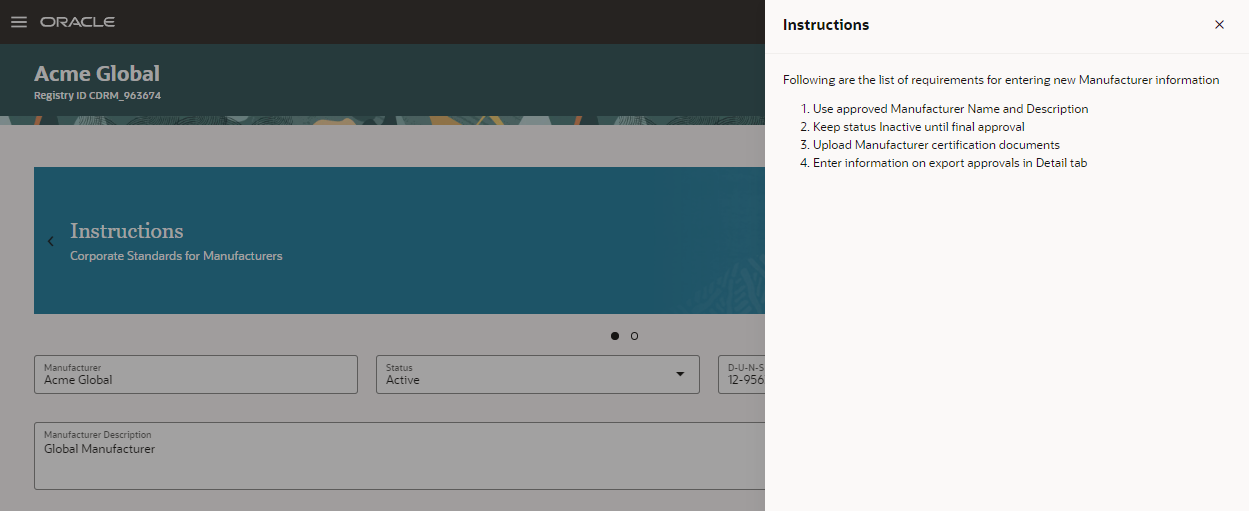Image resolution: width=1249 pixels, height=511 pixels.
Task: Close the Instructions side panel
Action: pos(1219,25)
